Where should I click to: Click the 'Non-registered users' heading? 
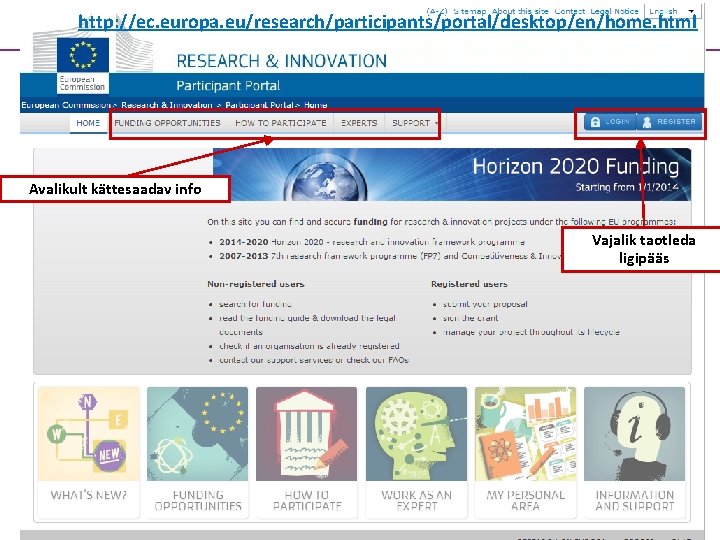(256, 284)
